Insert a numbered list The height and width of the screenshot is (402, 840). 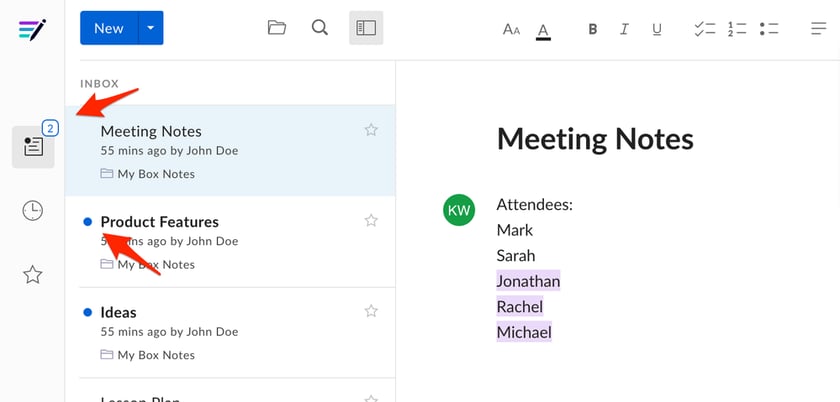[737, 29]
